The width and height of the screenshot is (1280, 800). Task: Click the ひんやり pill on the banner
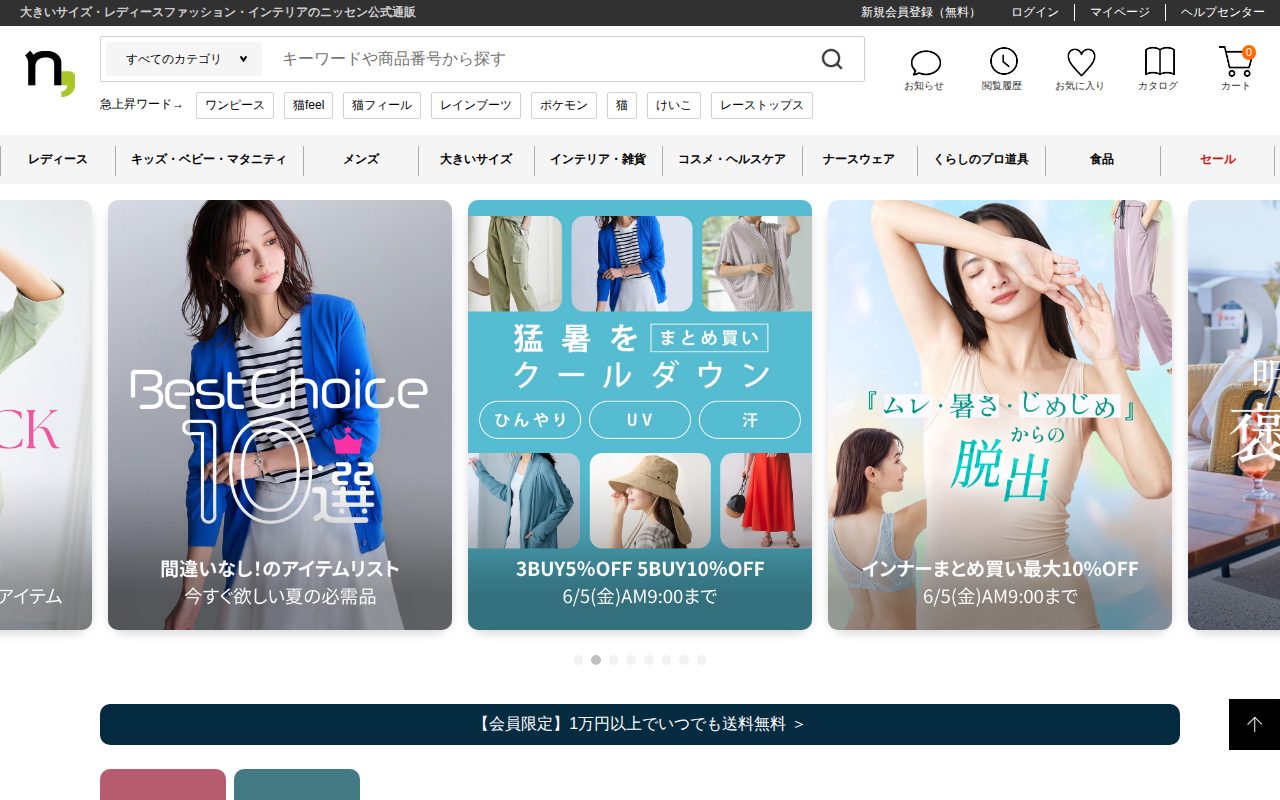click(x=530, y=420)
